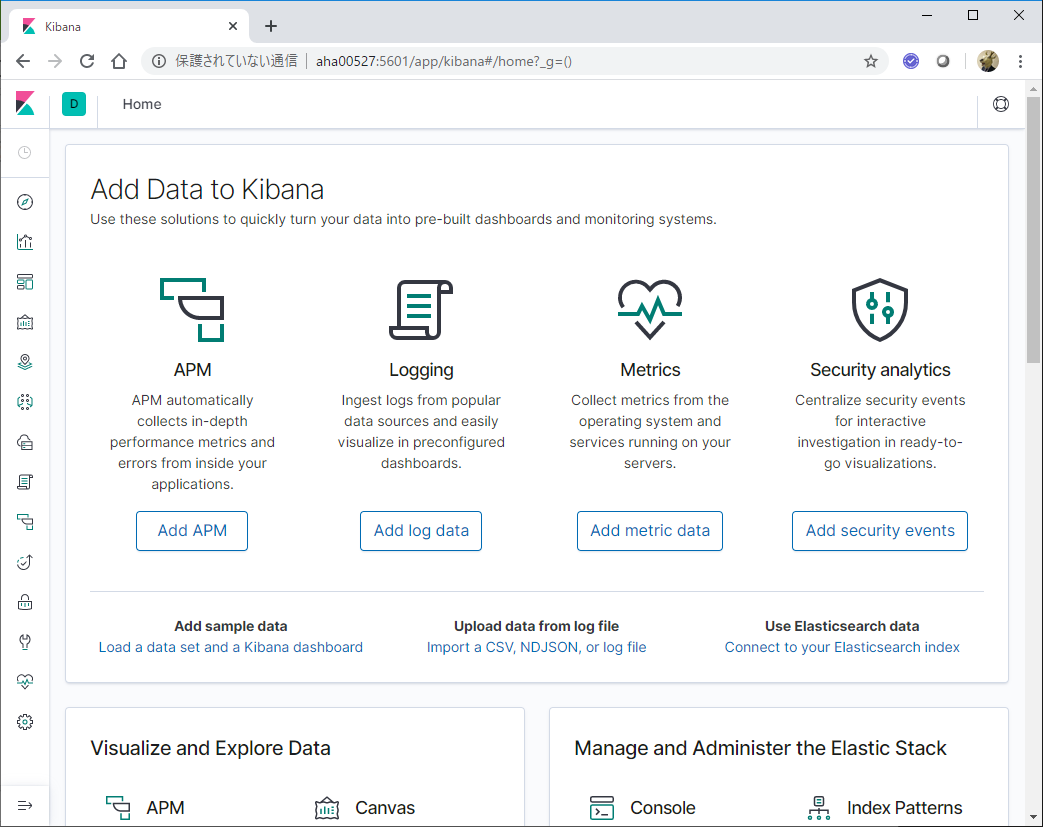The image size is (1043, 827).
Task: Open Discover compass icon in sidebar
Action: click(25, 202)
